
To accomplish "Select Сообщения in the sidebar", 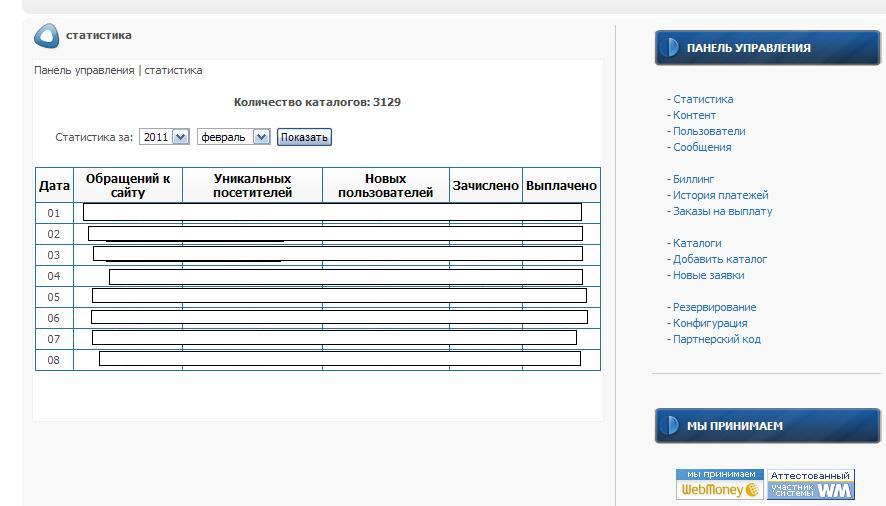I will click(702, 147).
